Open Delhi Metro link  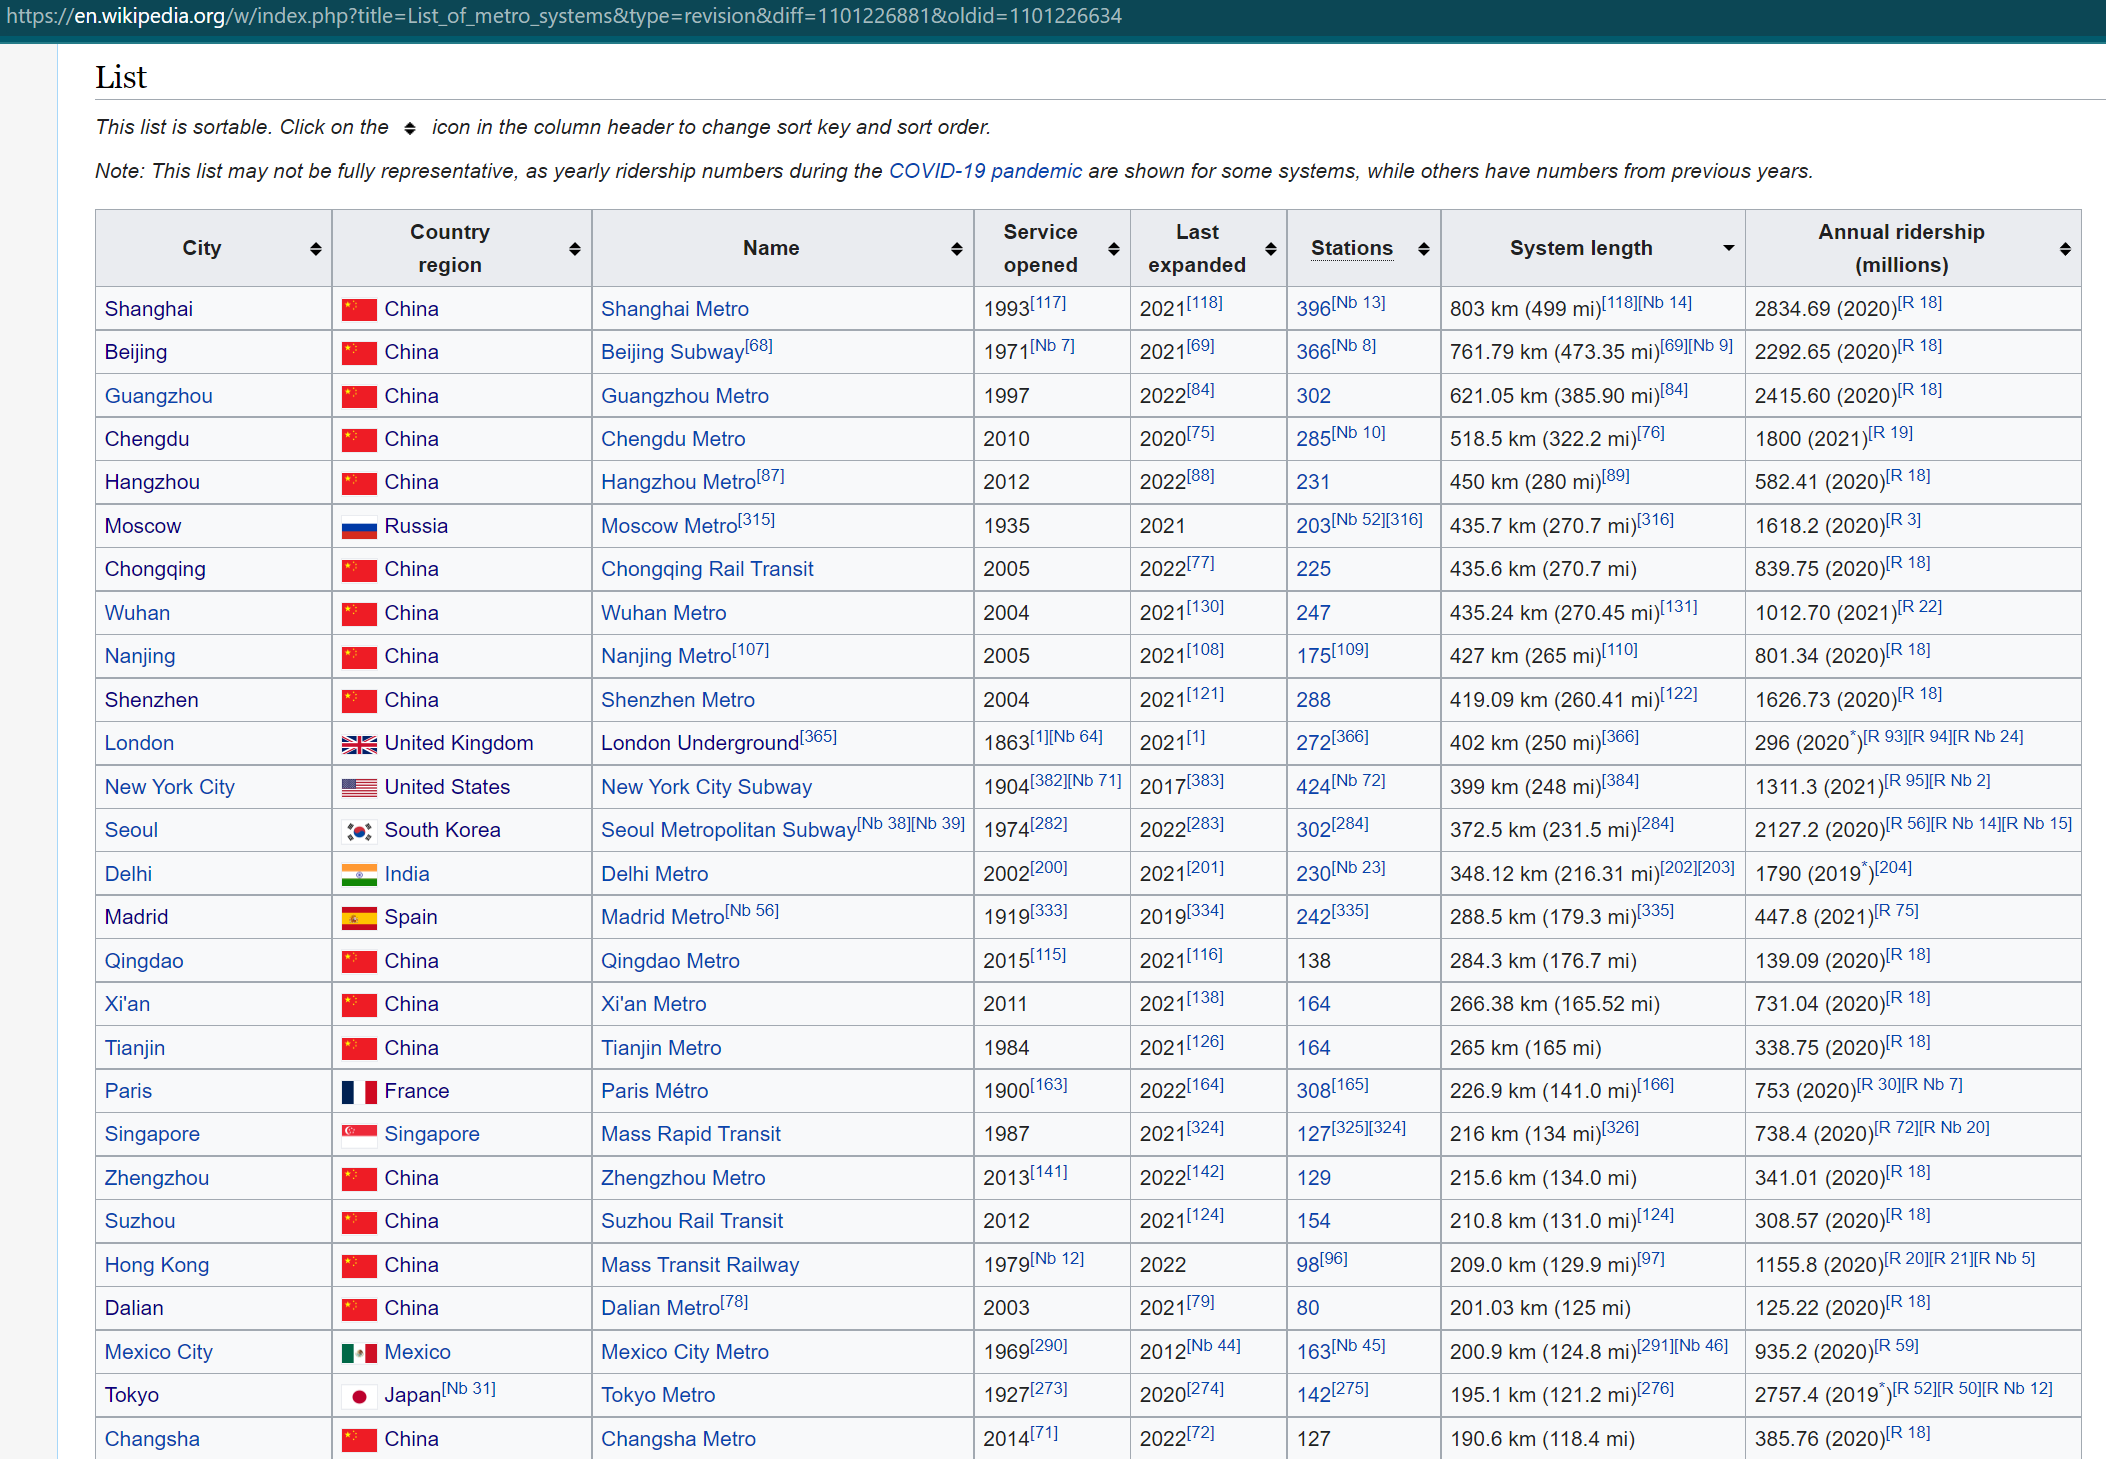pyautogui.click(x=654, y=874)
